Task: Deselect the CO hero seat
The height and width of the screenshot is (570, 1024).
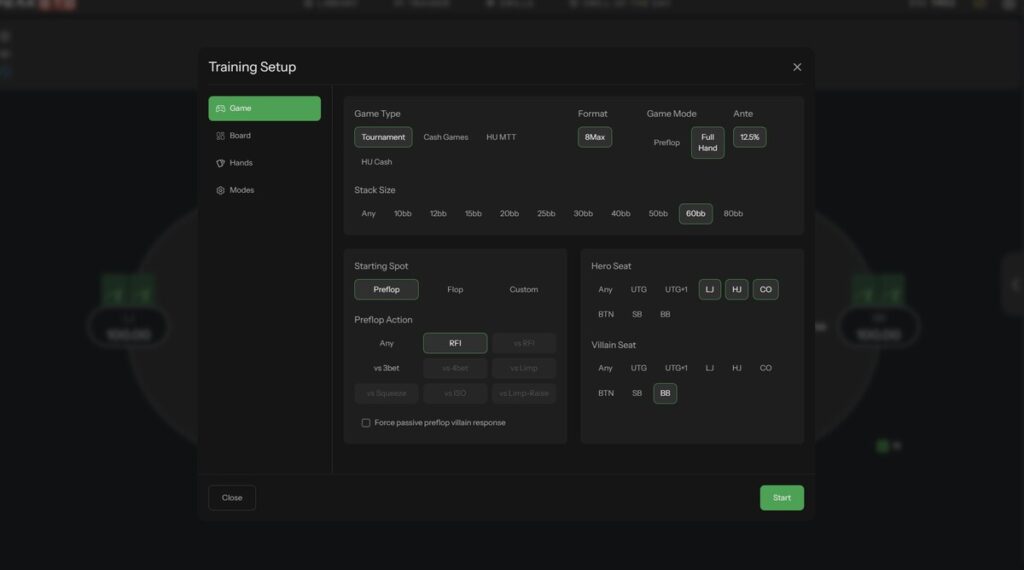Action: [765, 290]
